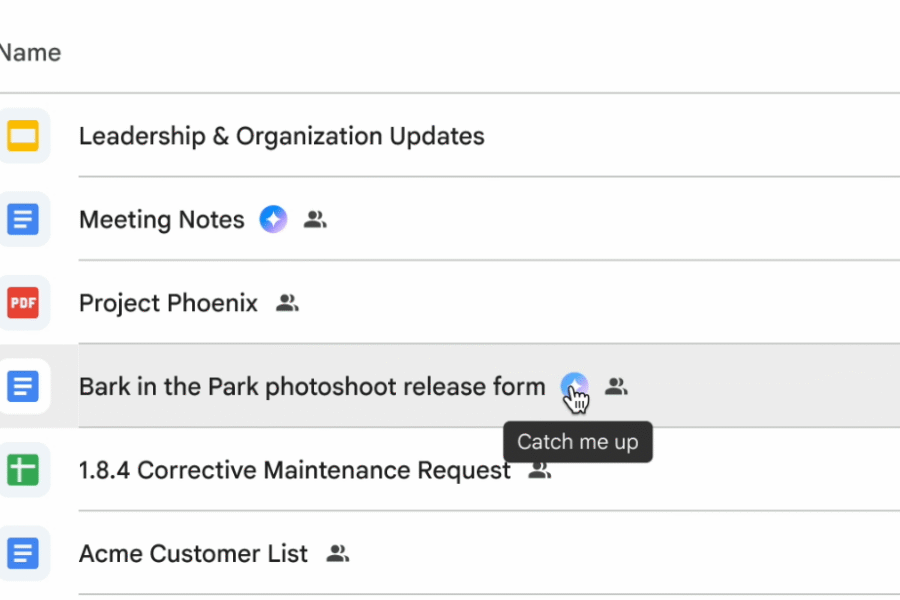Click the Google Docs icon beside Meeting Notes
This screenshot has width=900, height=600.
[25, 219]
